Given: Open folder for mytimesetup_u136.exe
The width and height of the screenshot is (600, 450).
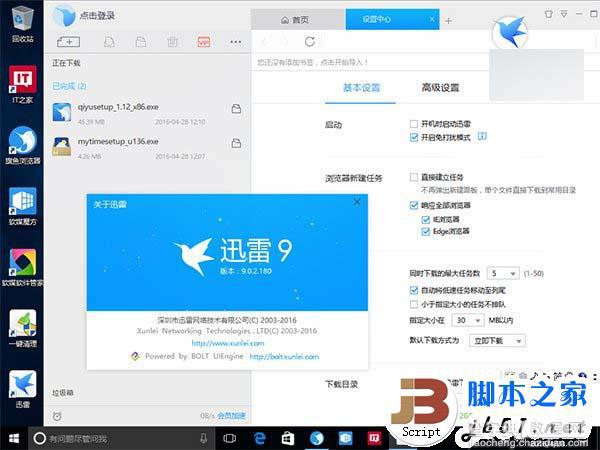Looking at the screenshot, I should [236, 143].
